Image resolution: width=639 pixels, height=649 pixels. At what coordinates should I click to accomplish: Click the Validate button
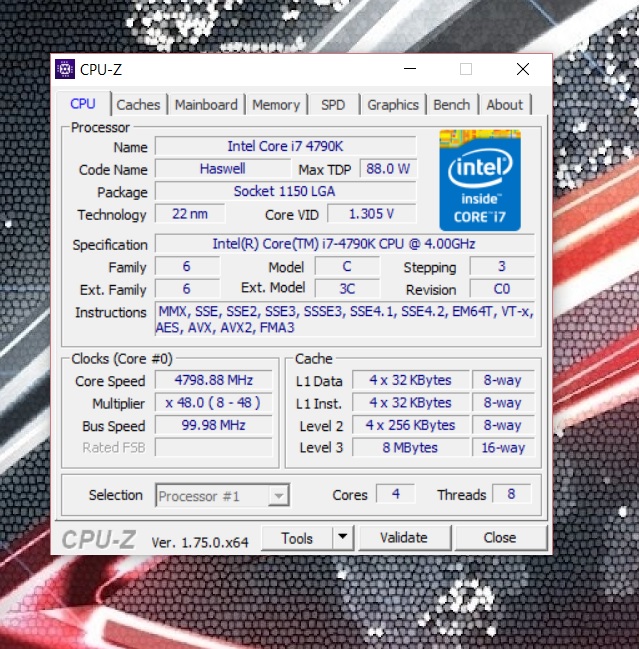pos(404,538)
